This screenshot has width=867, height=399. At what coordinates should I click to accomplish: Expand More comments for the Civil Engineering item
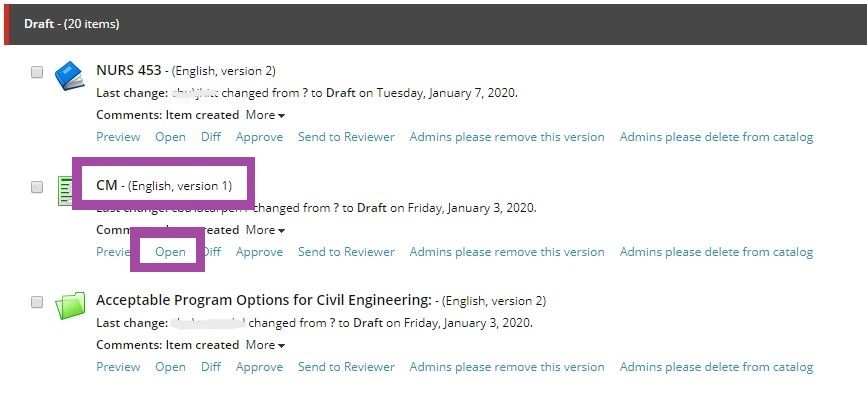tap(265, 345)
